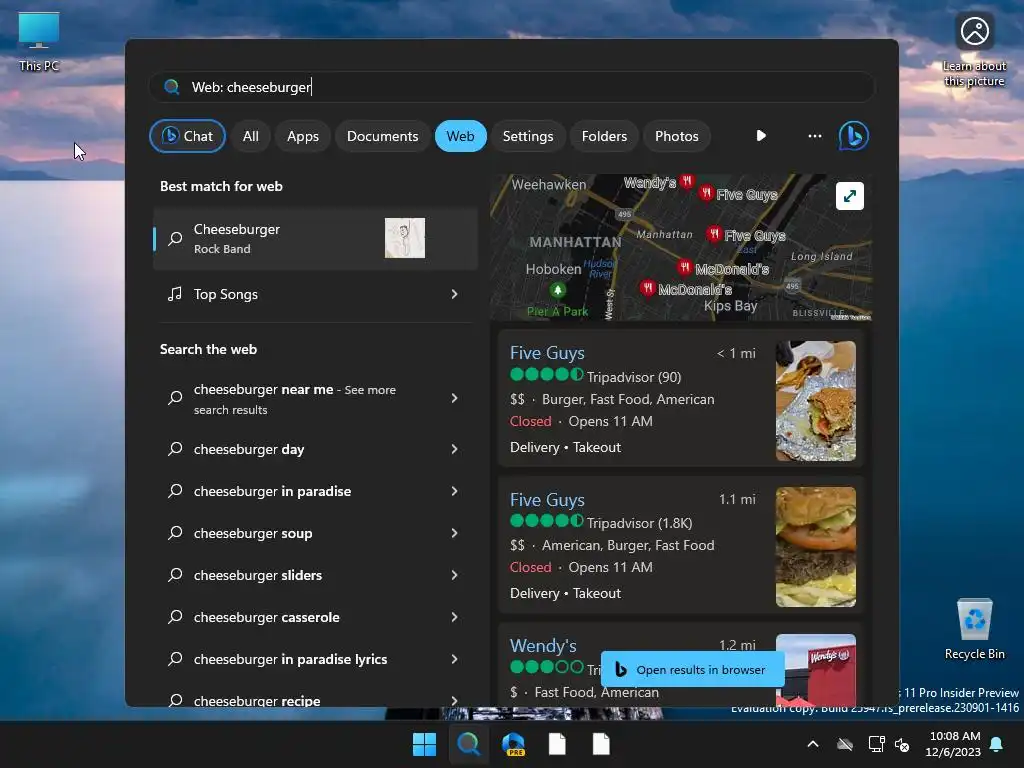Select the Folders filter tab
This screenshot has height=768, width=1024.
point(604,136)
